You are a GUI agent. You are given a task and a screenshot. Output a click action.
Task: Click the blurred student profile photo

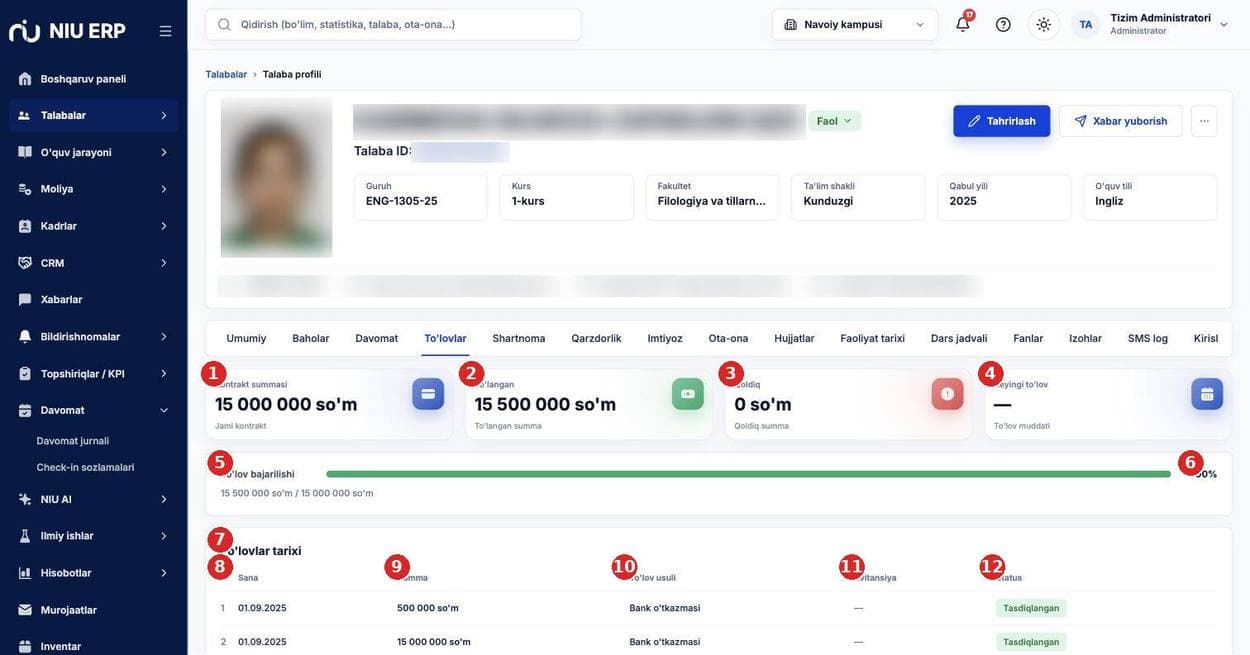[x=276, y=177]
